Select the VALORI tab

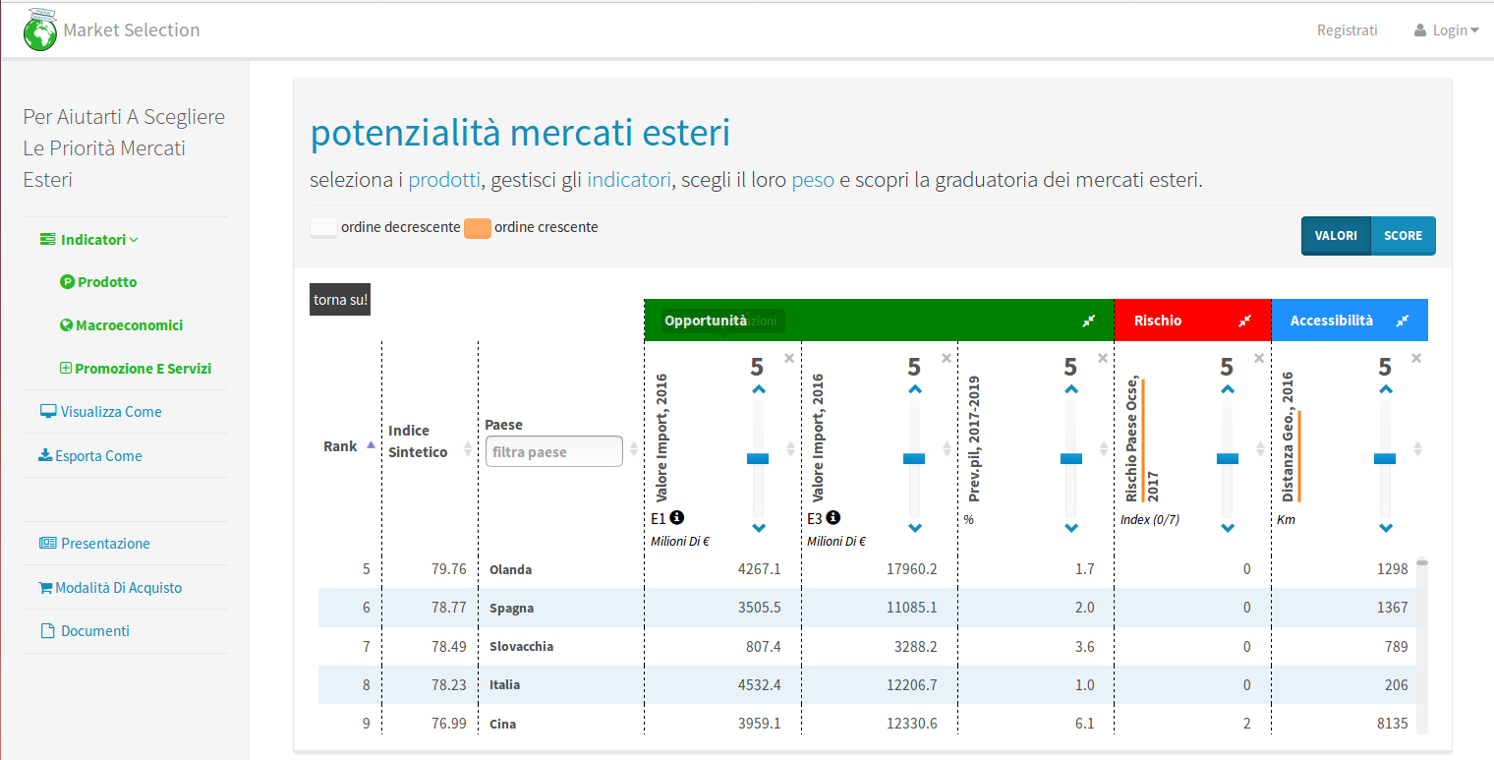[x=1336, y=236]
